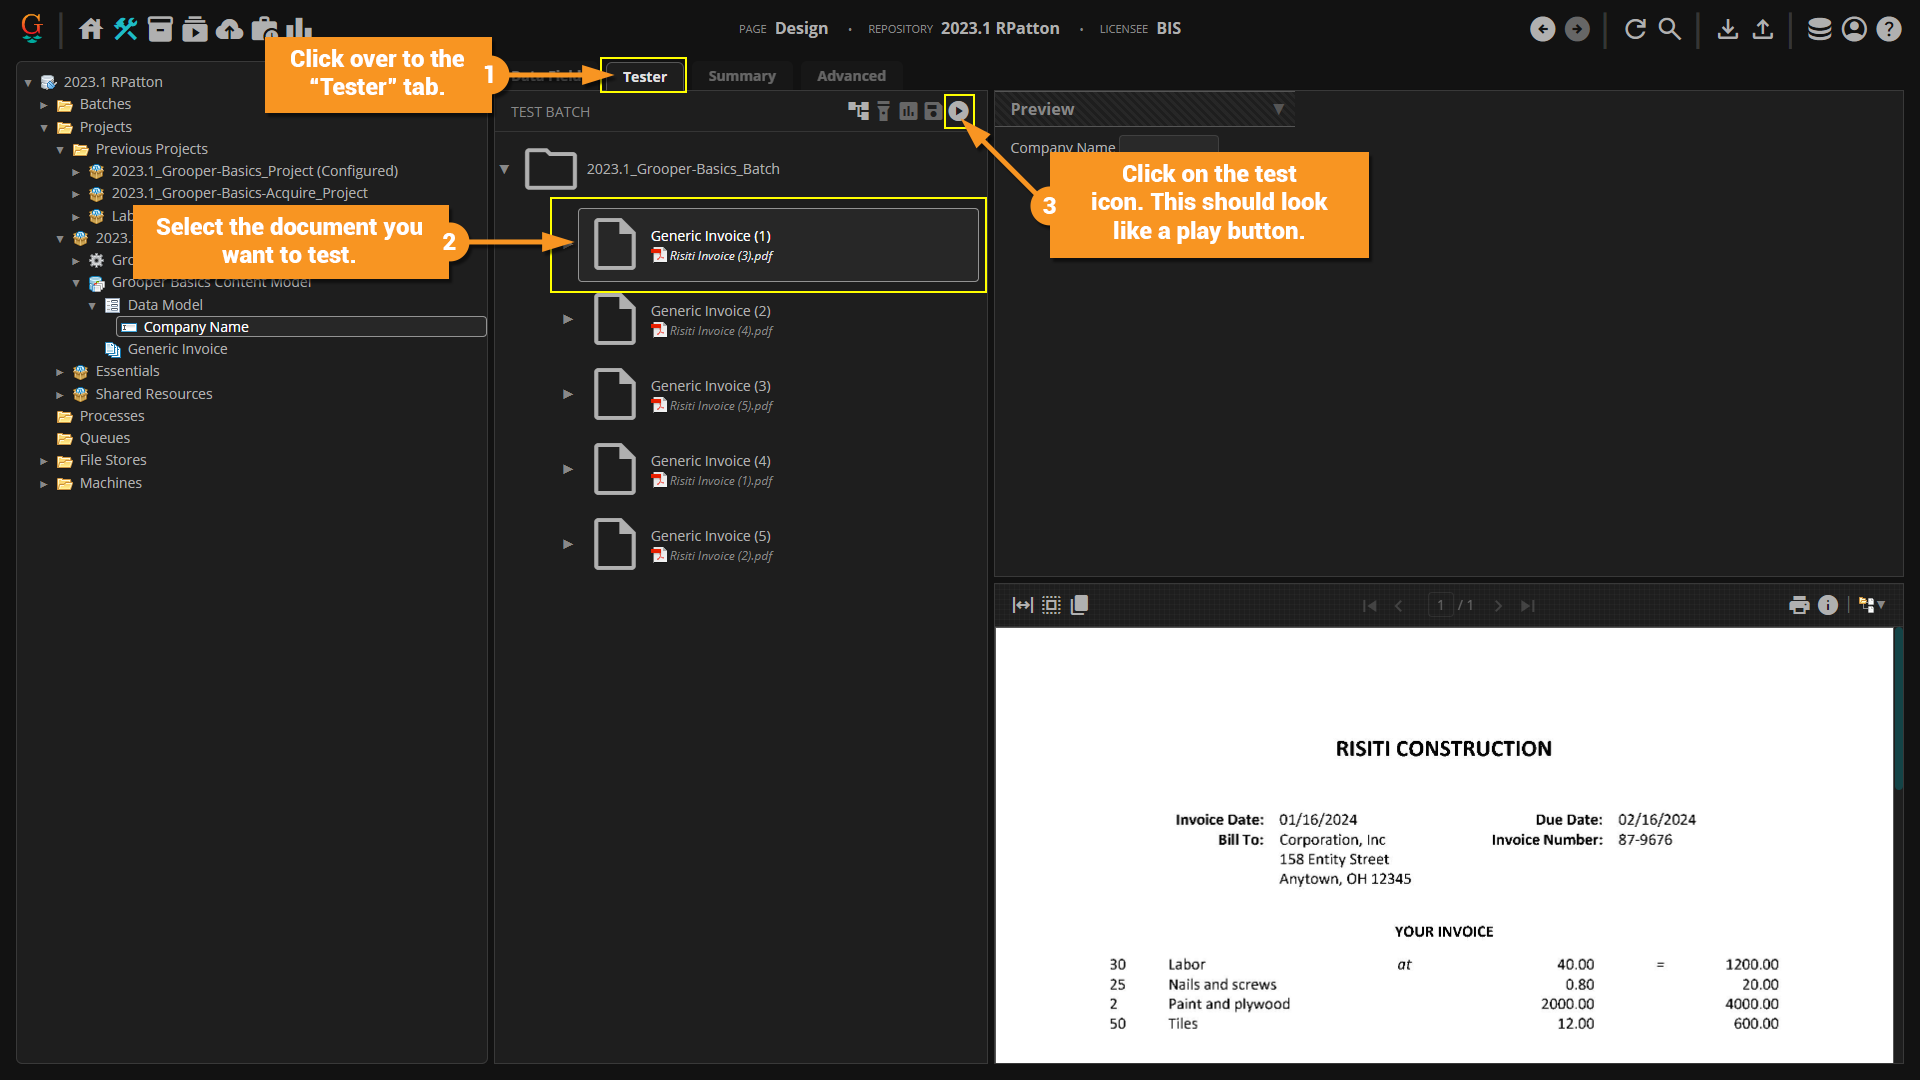1920x1080 pixels.
Task: Print the document with the printer icon
Action: (1799, 605)
